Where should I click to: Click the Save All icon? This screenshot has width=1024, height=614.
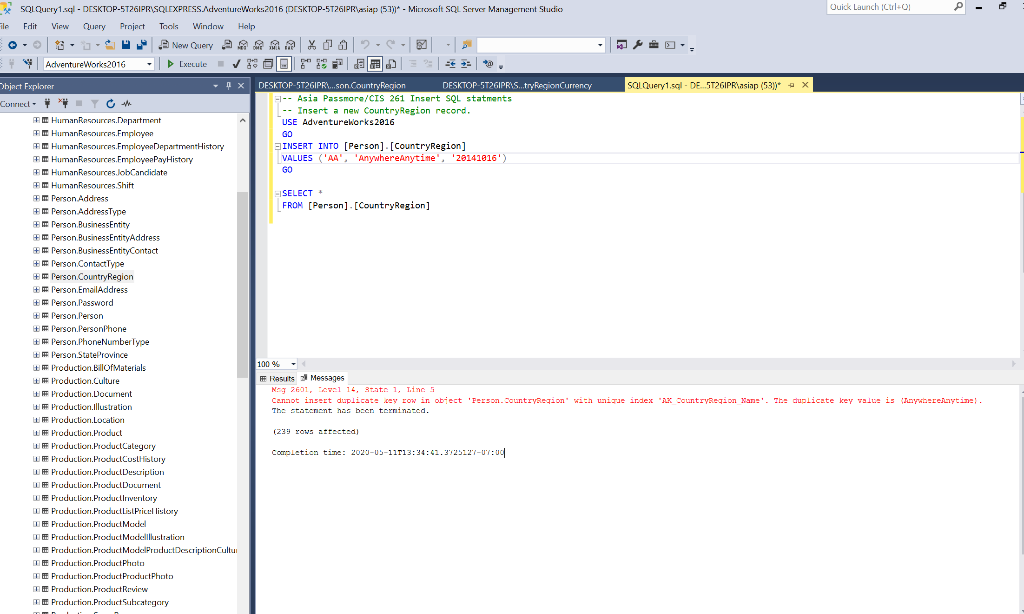[141, 45]
